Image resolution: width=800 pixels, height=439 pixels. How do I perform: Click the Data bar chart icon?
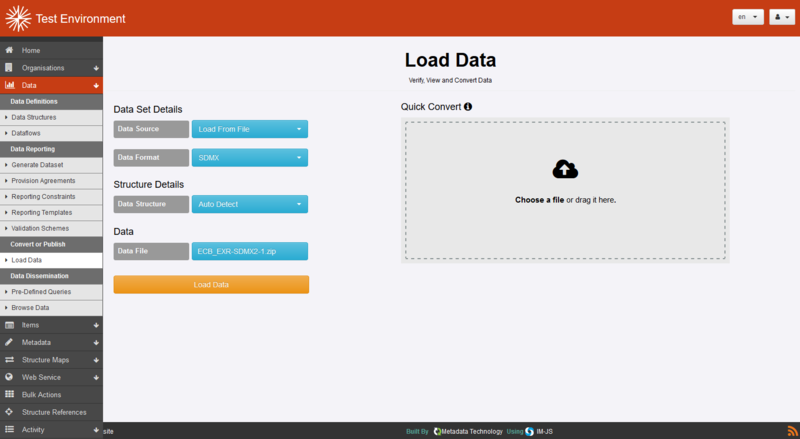point(9,85)
